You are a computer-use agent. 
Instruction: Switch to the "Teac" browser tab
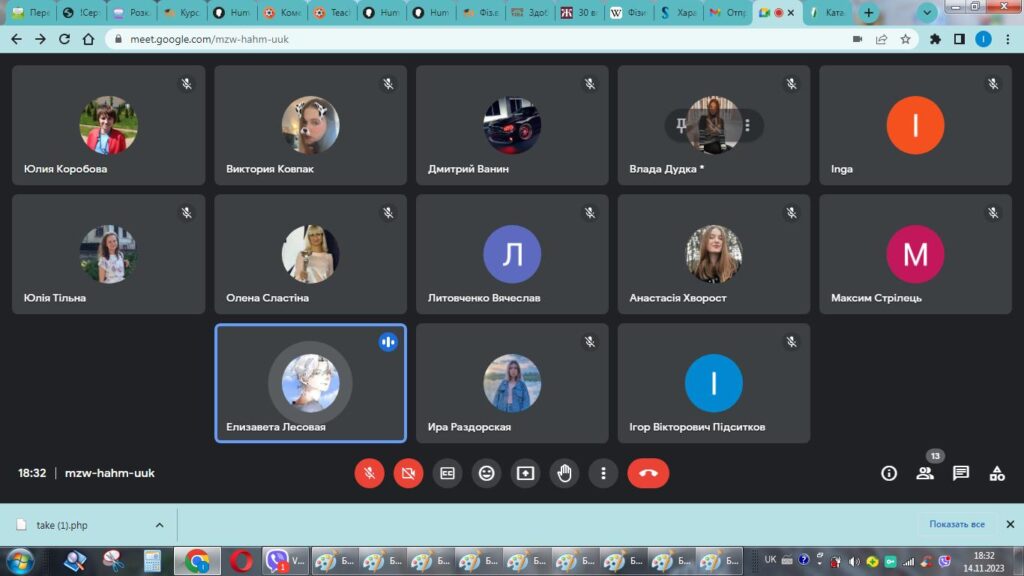click(333, 12)
